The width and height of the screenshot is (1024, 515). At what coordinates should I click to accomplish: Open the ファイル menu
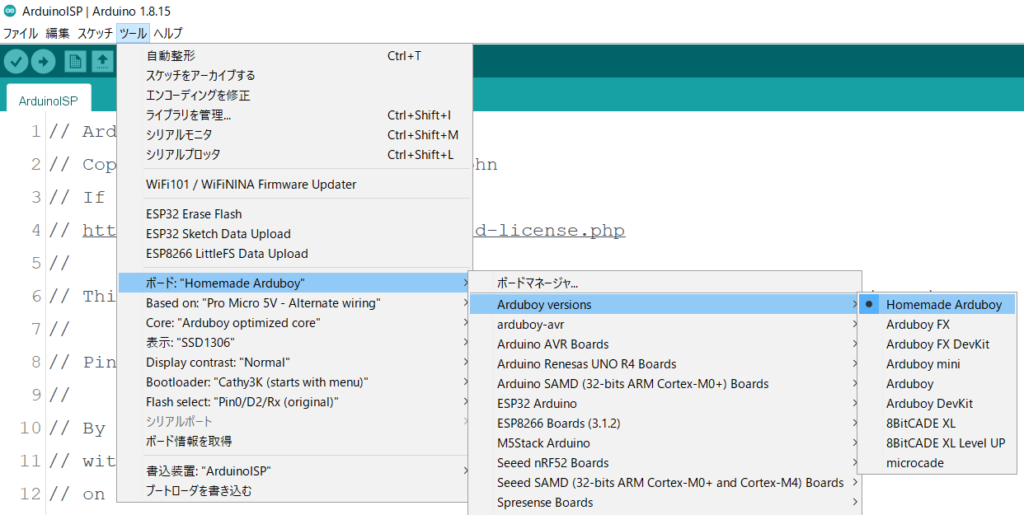pyautogui.click(x=20, y=33)
